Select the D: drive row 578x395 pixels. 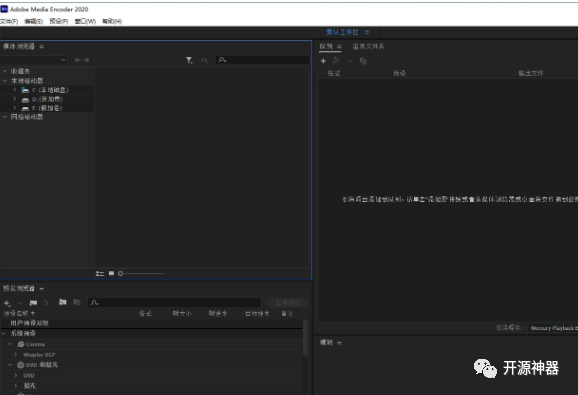pos(47,99)
